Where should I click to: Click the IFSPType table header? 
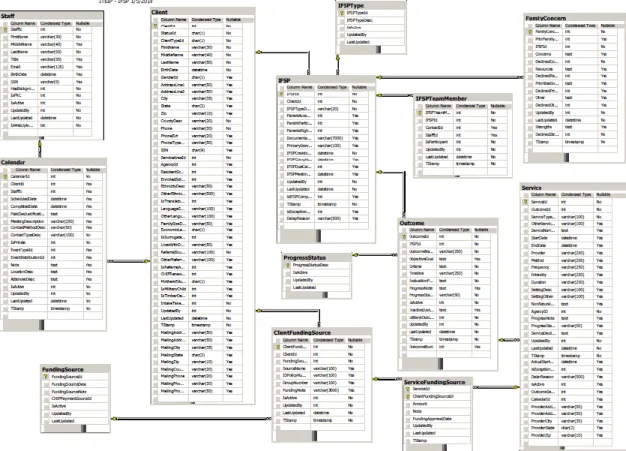pos(371,6)
